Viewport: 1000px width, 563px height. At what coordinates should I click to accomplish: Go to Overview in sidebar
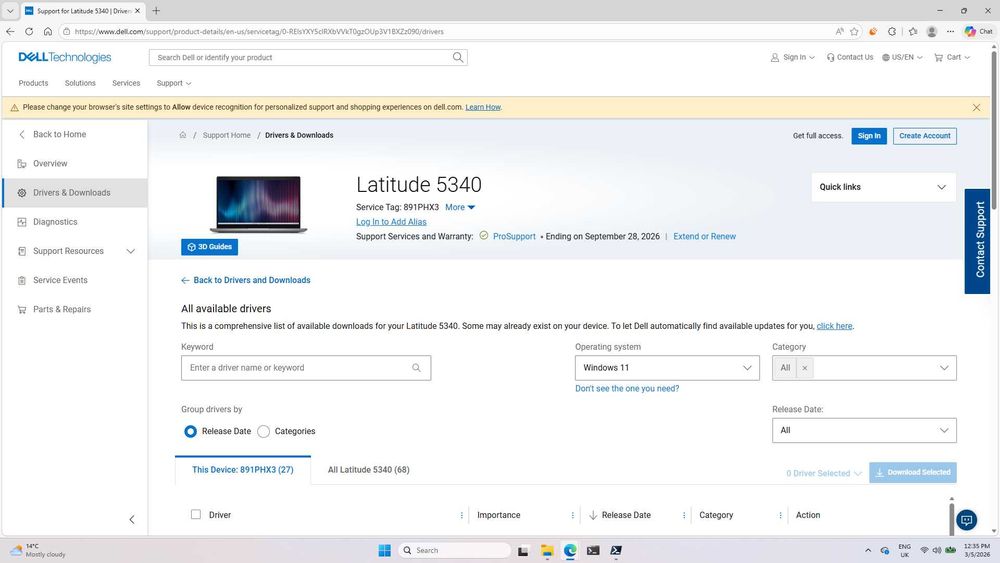tap(75, 164)
